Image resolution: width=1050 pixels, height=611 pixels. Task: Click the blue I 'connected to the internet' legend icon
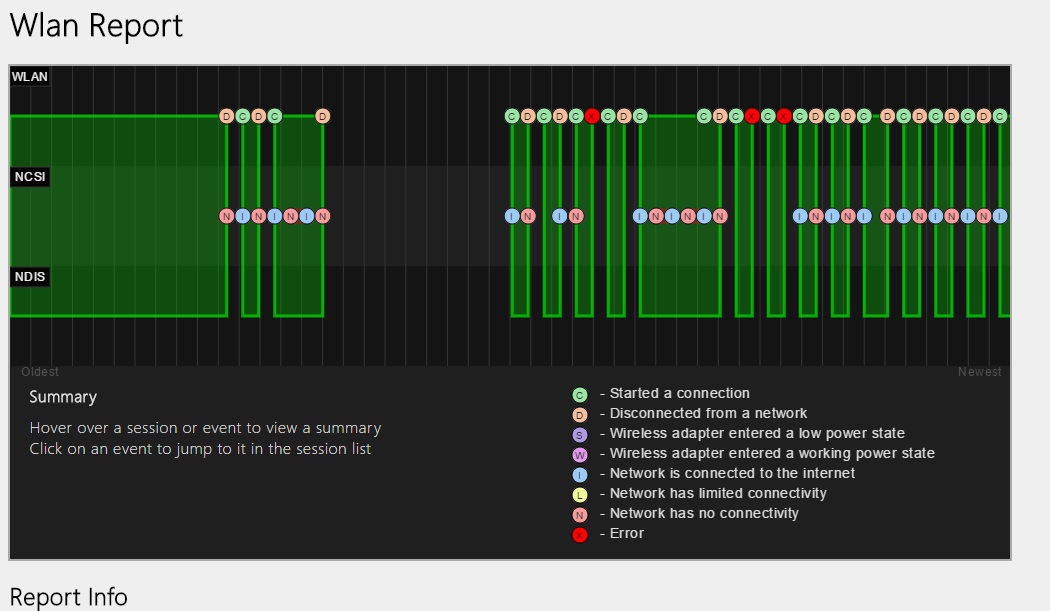click(580, 475)
